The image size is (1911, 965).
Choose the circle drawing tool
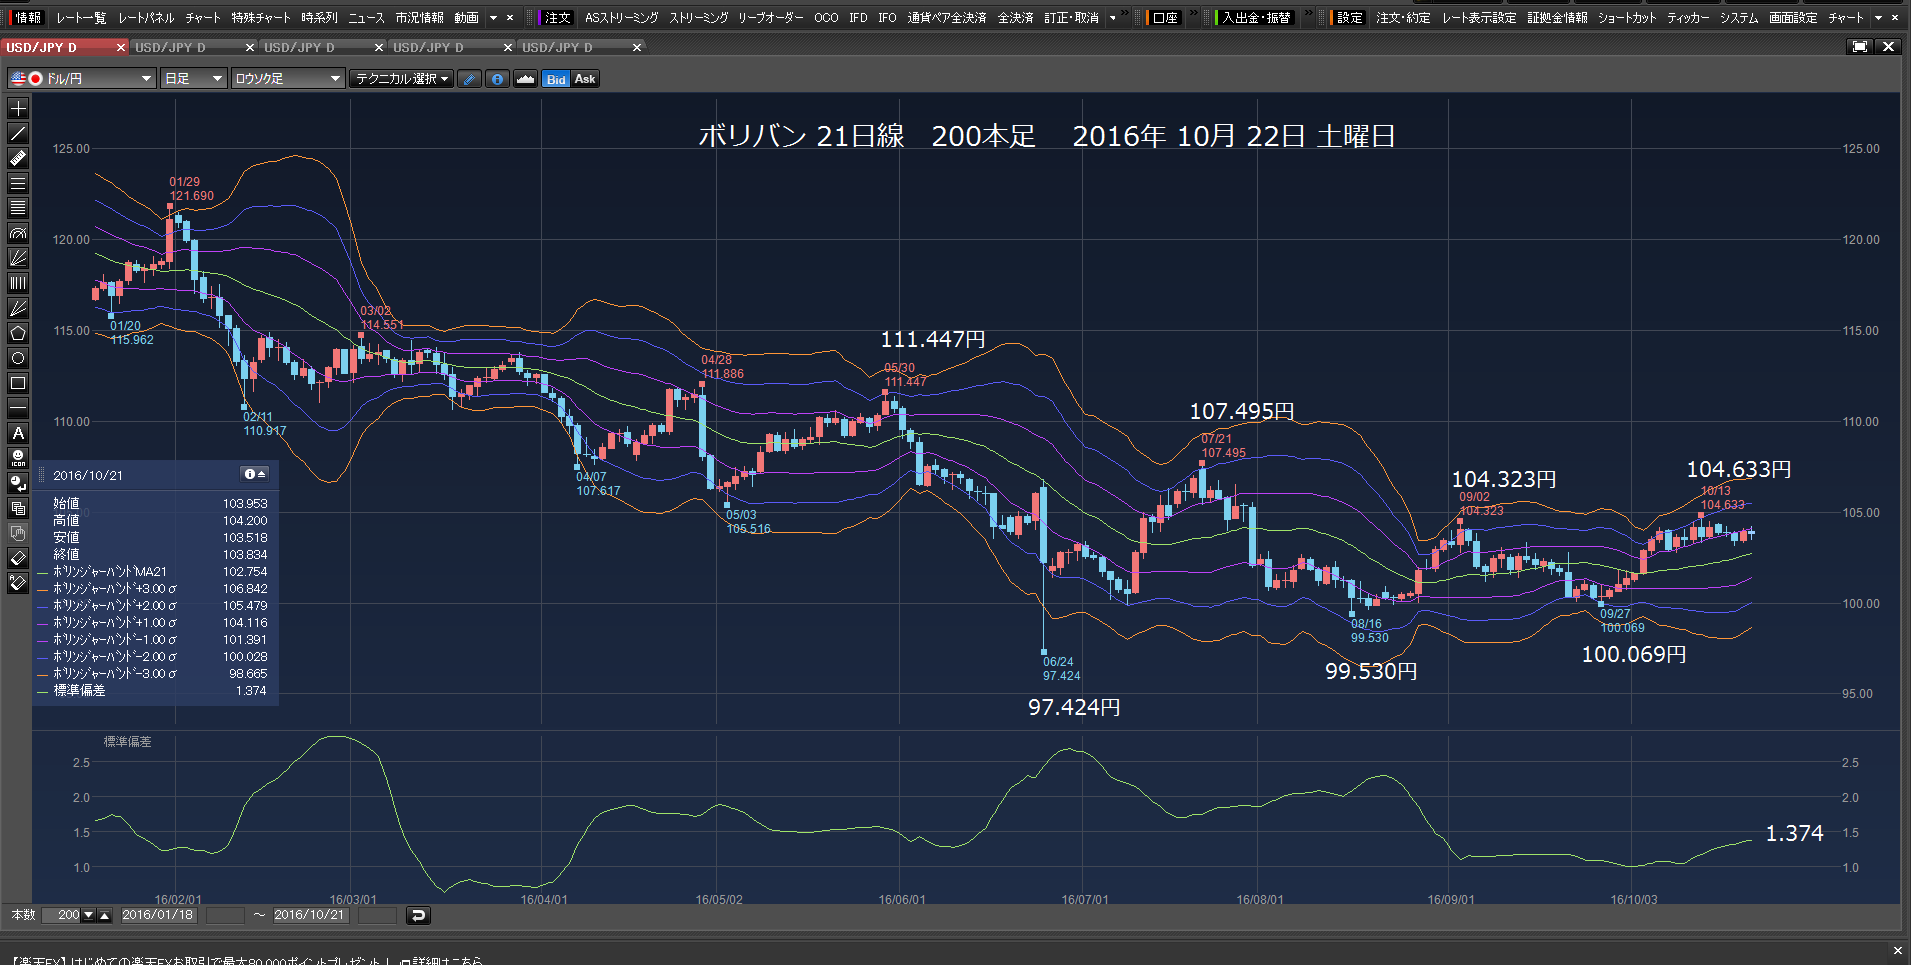pos(18,358)
